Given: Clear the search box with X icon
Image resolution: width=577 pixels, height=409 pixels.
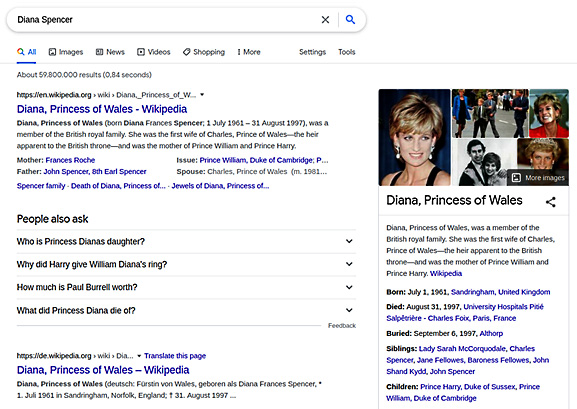Looking at the screenshot, I should pyautogui.click(x=325, y=20).
